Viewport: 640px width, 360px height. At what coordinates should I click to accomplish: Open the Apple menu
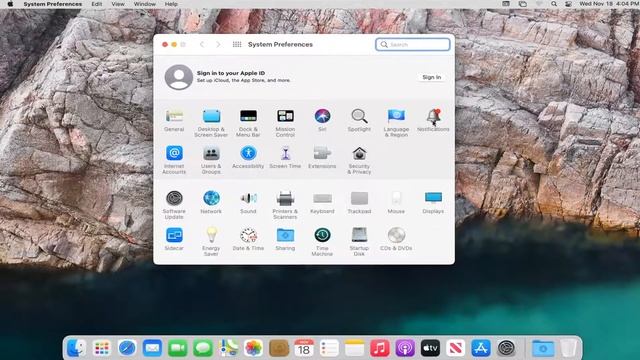click(x=10, y=4)
